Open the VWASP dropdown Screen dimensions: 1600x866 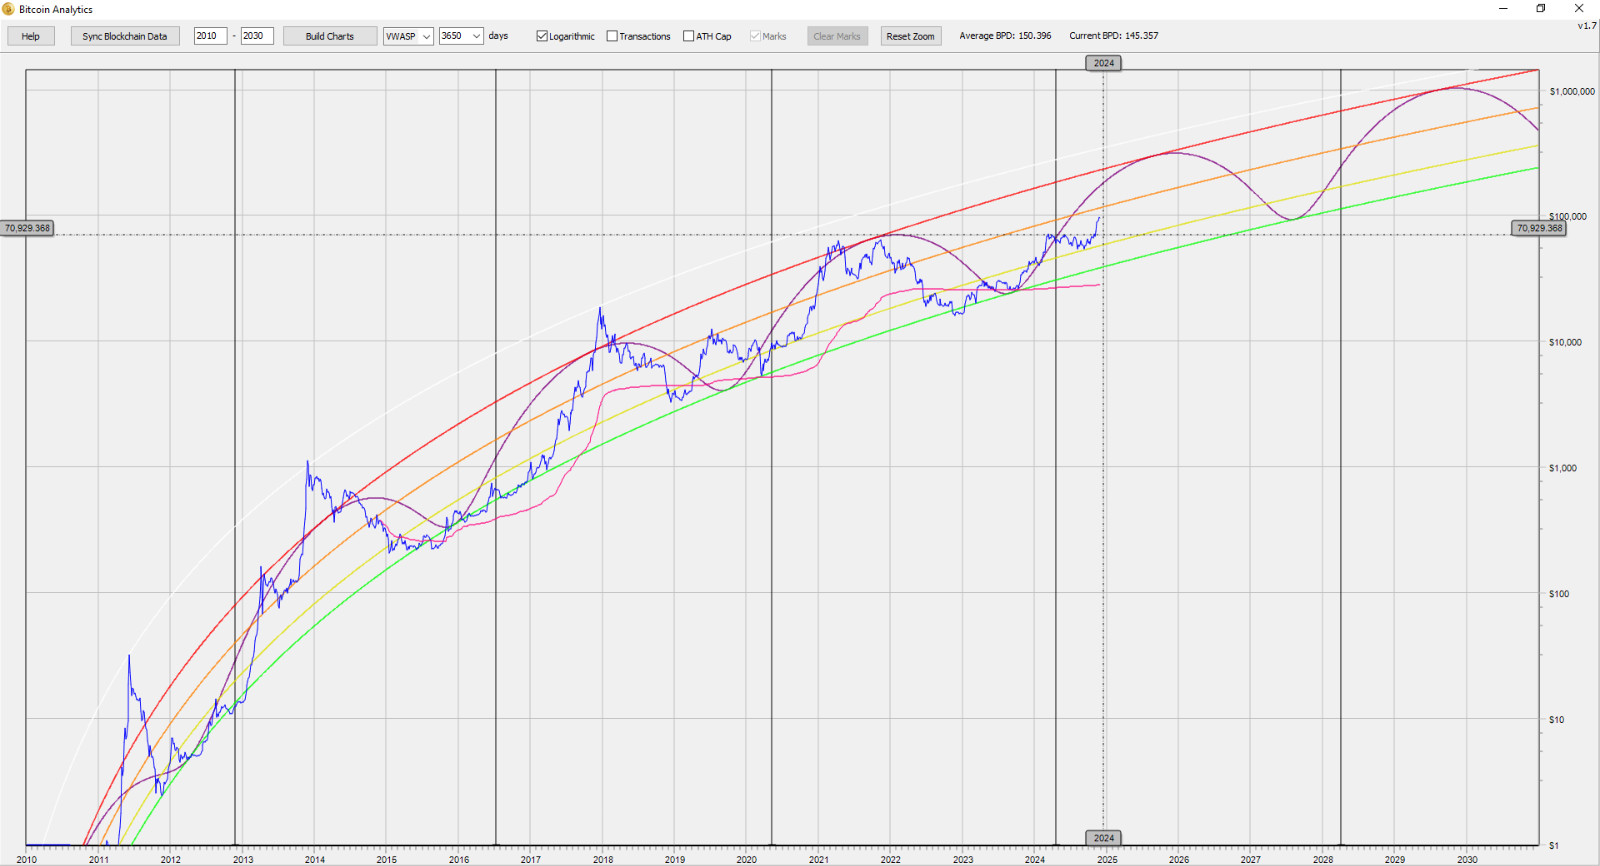tap(408, 36)
